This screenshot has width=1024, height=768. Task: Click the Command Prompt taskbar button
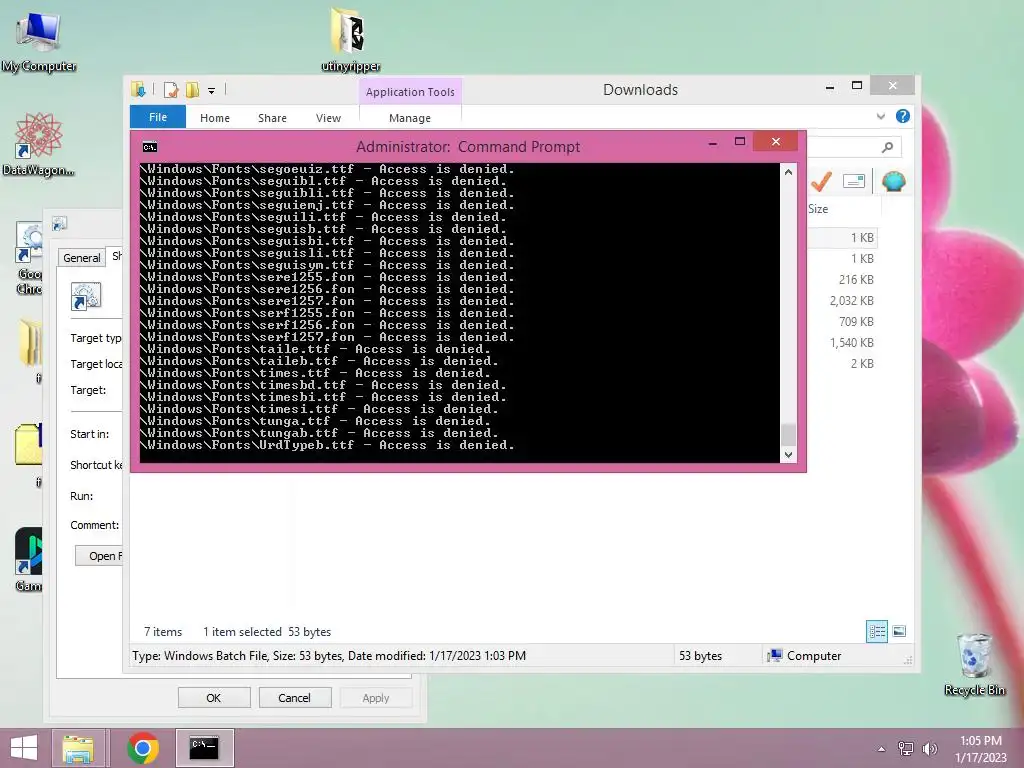(x=204, y=748)
